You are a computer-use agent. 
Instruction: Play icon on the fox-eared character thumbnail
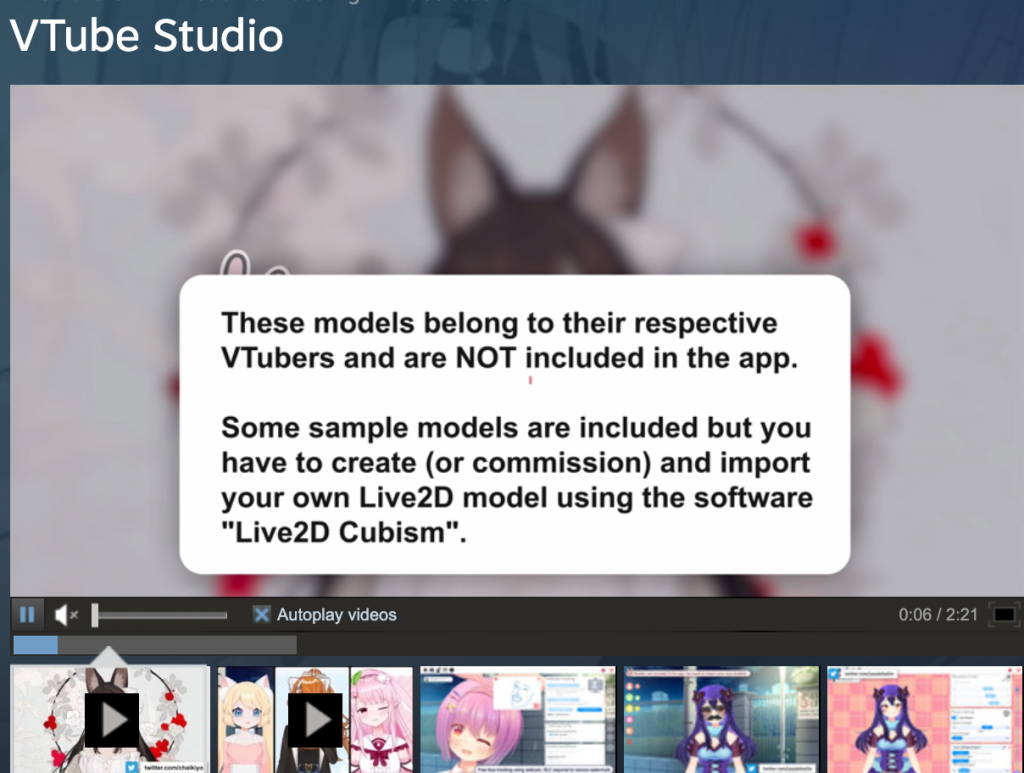pyautogui.click(x=111, y=719)
